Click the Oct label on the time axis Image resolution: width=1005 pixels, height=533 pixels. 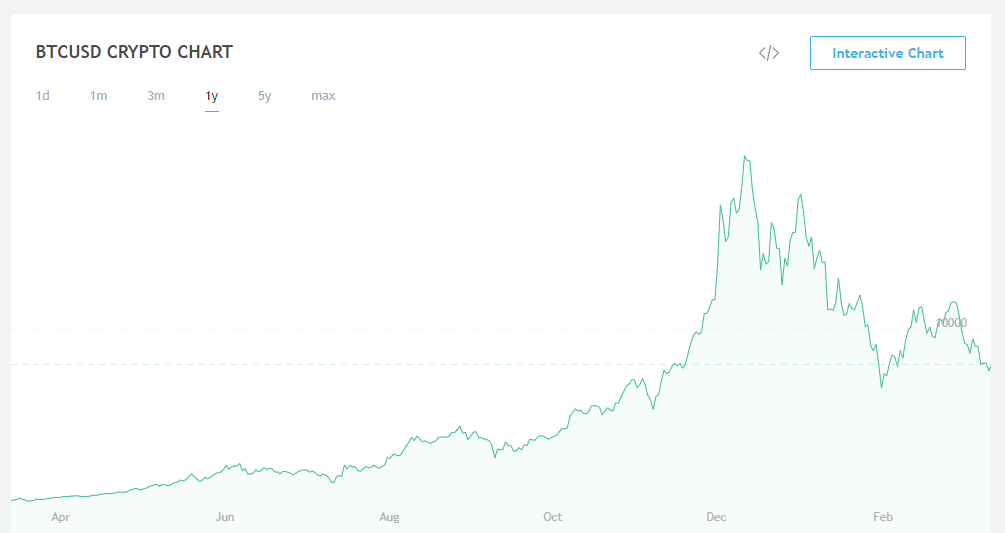pos(552,517)
